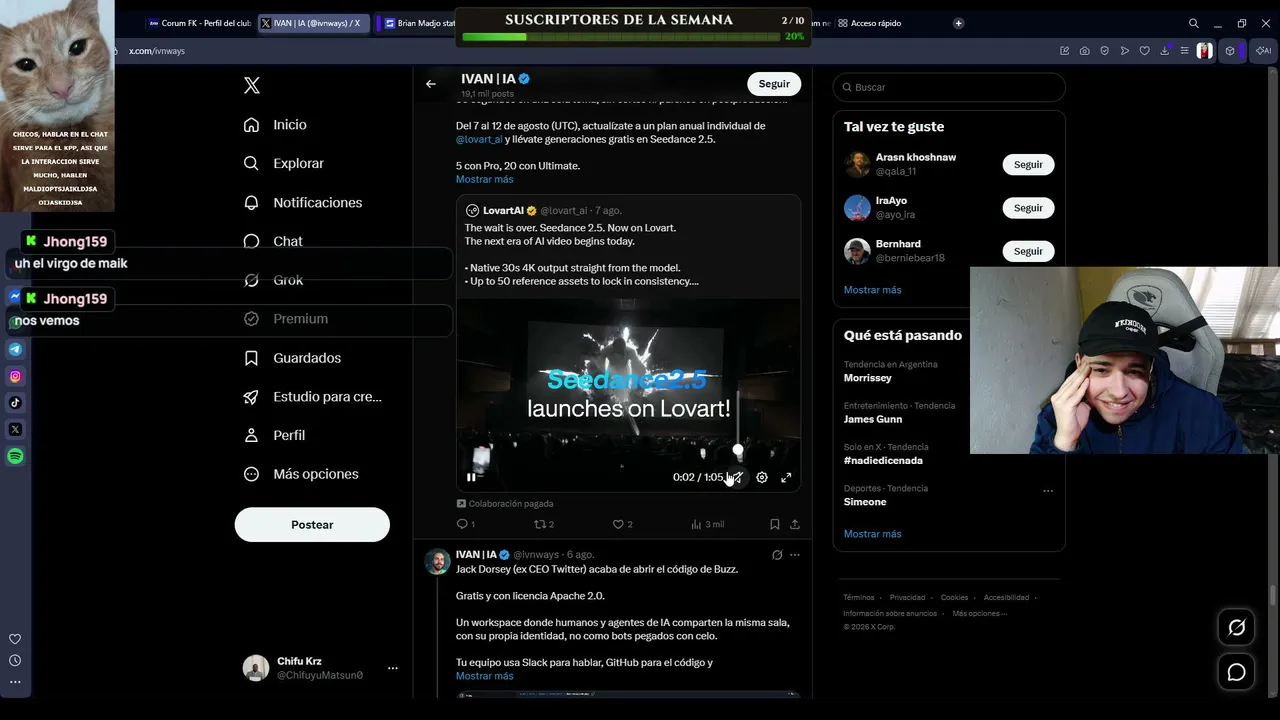Follow Arasn khoshnaw
This screenshot has height=720, width=1280.
click(1028, 164)
